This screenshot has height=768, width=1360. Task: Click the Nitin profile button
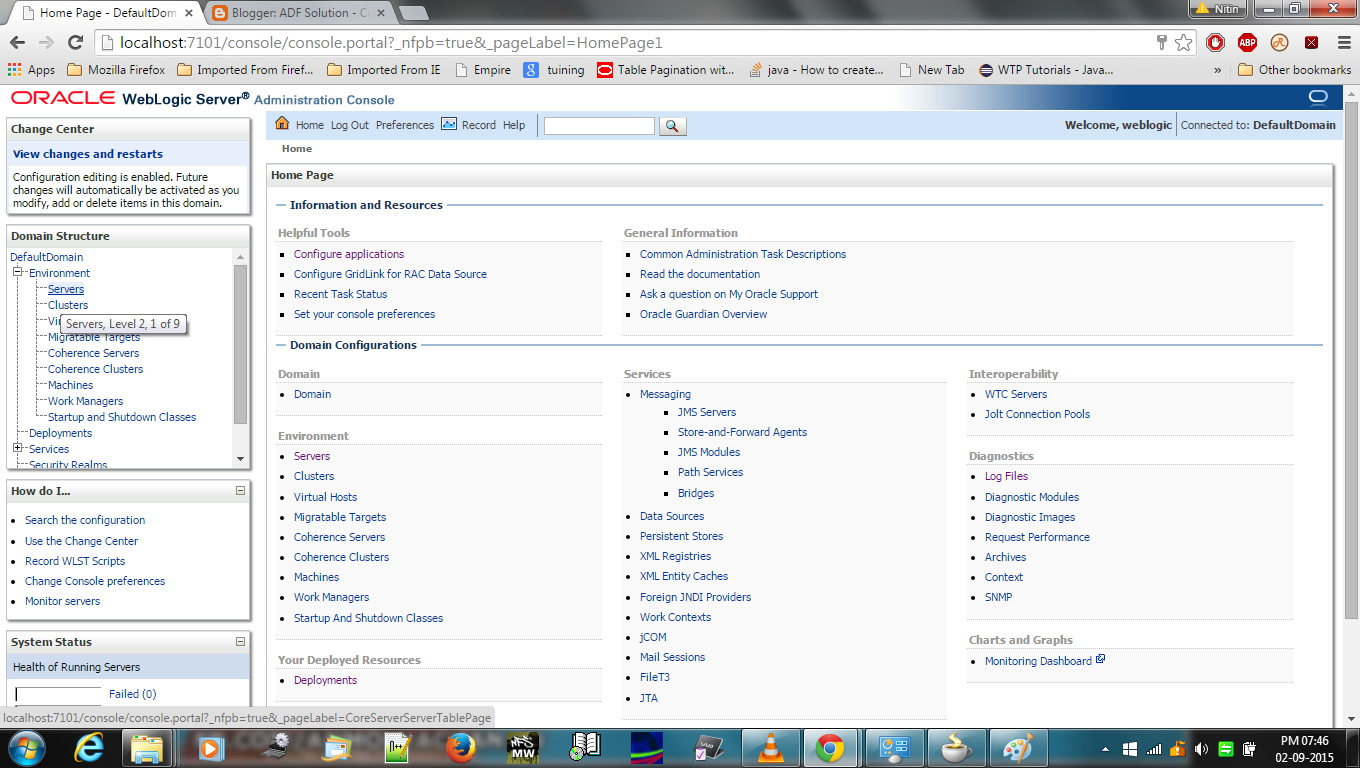pos(1218,8)
